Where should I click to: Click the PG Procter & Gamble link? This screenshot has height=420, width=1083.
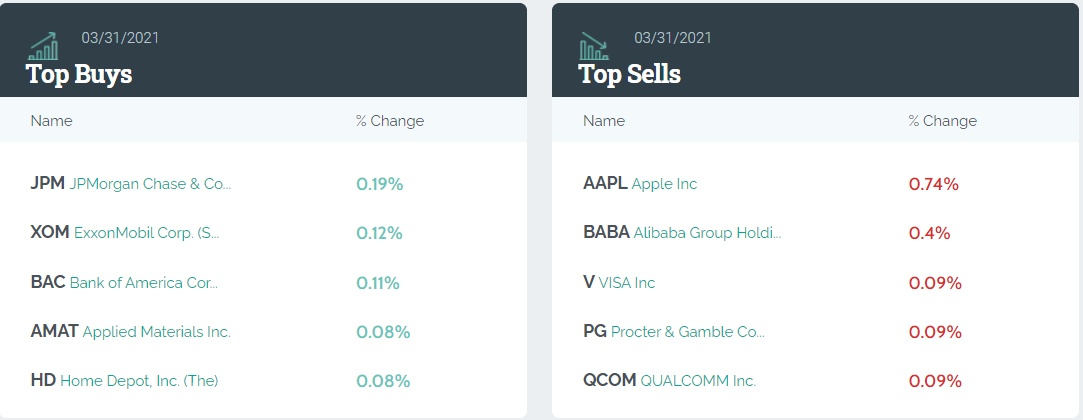(x=673, y=331)
